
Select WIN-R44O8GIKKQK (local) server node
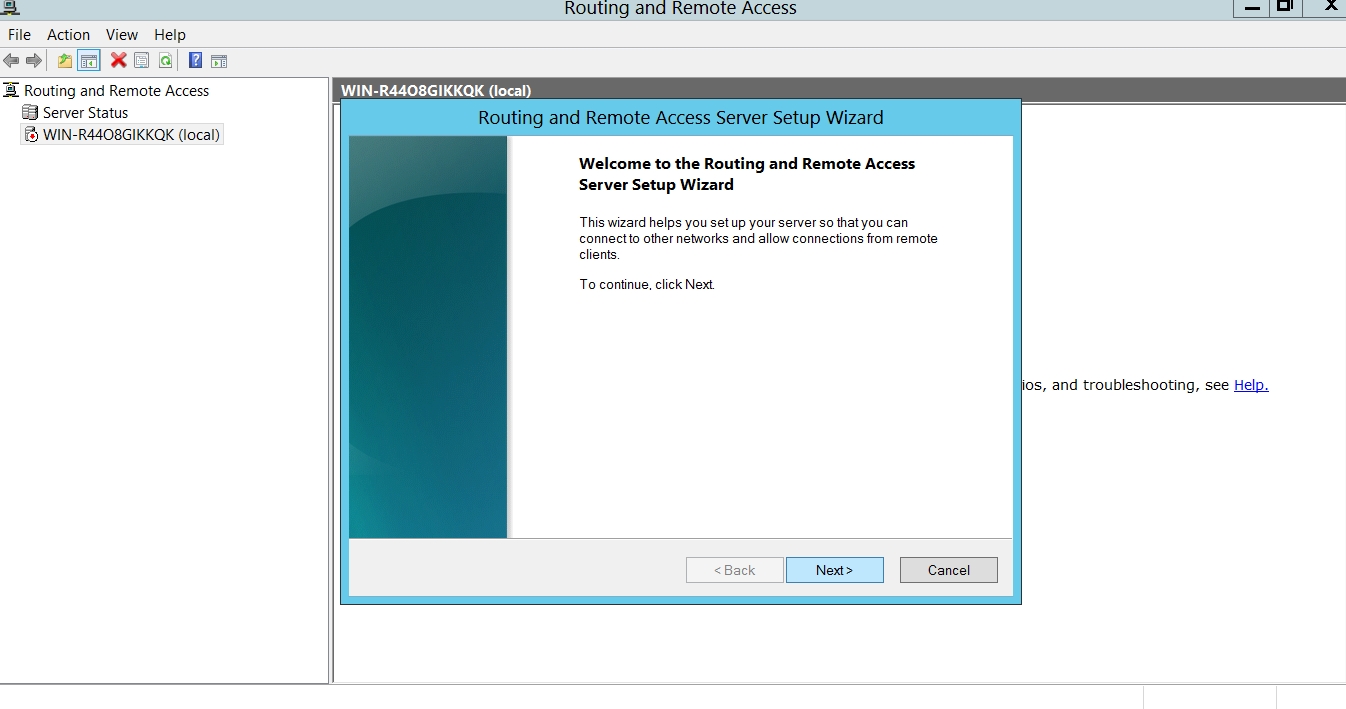tap(131, 135)
